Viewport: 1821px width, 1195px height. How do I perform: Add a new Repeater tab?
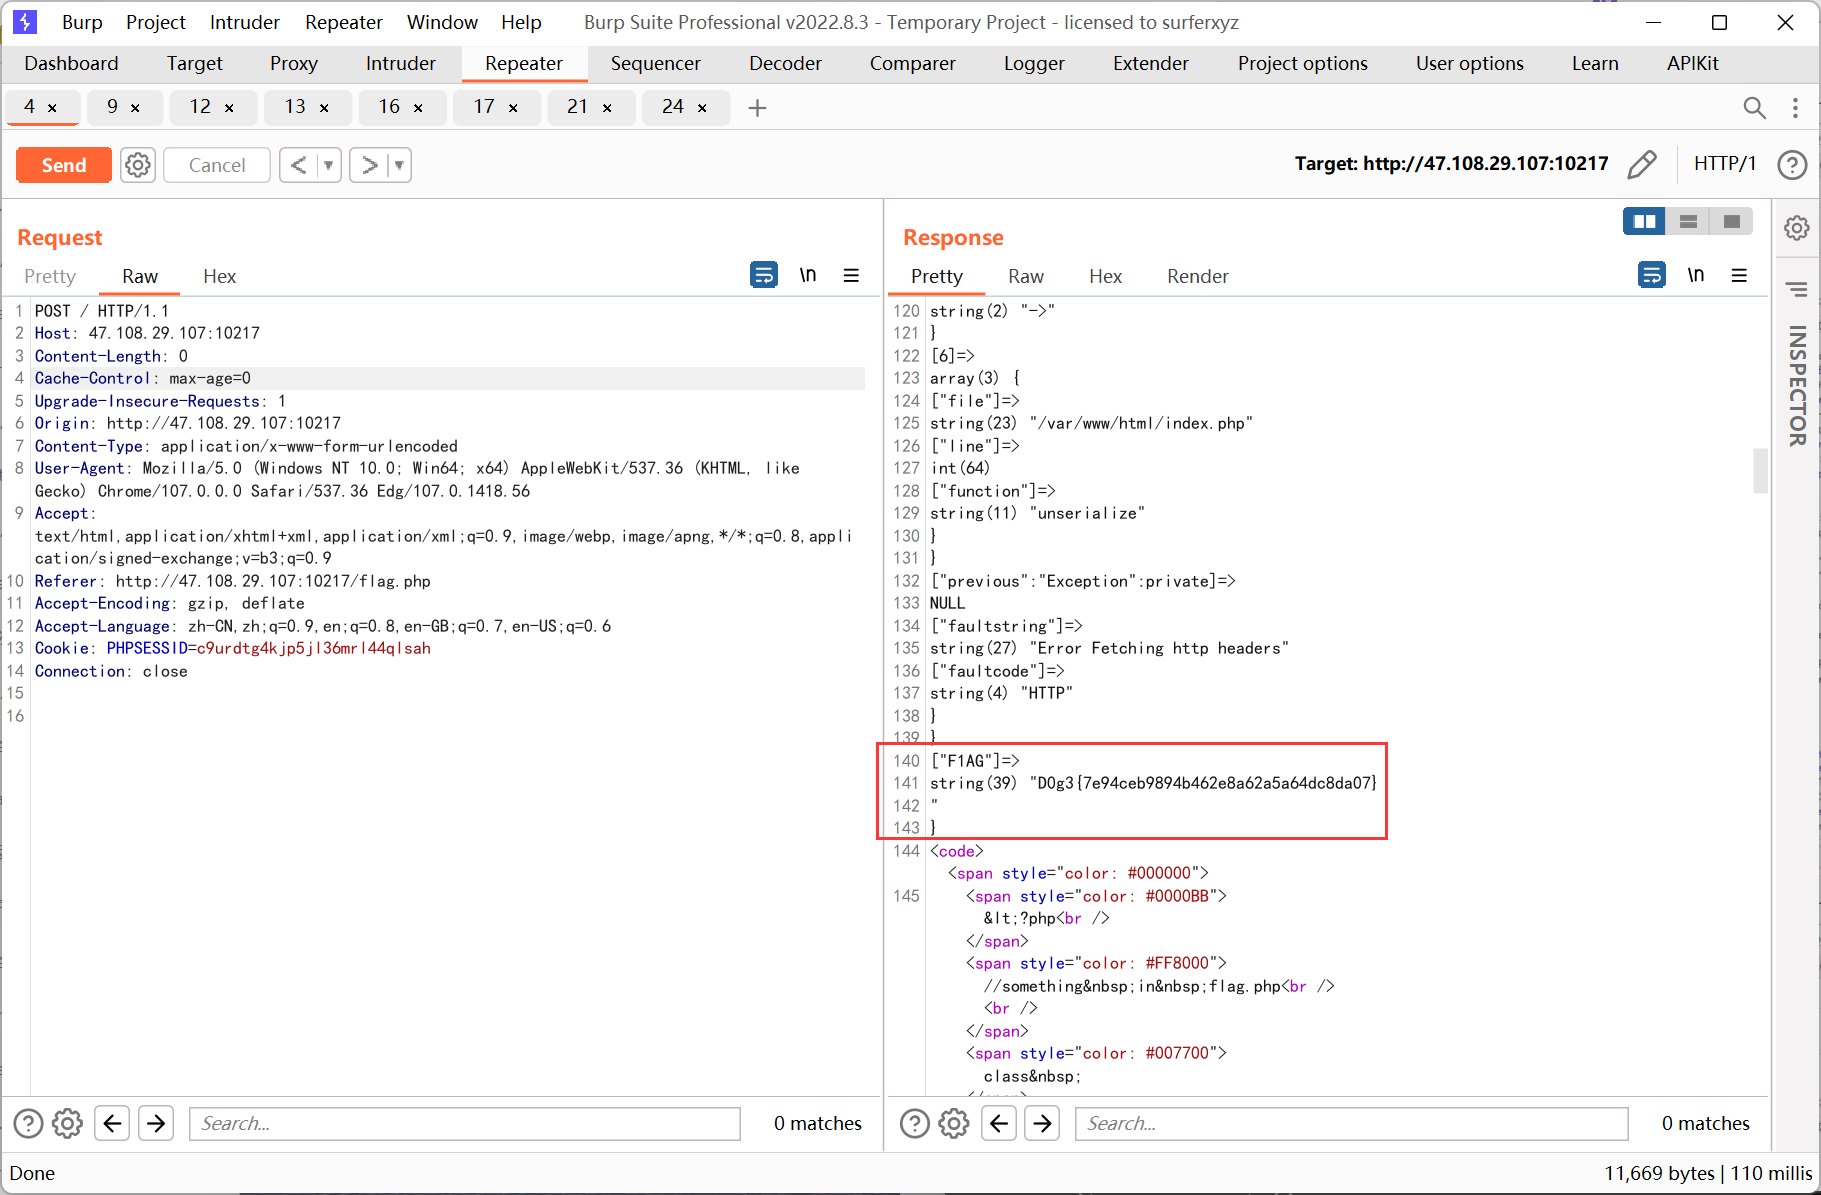(757, 107)
